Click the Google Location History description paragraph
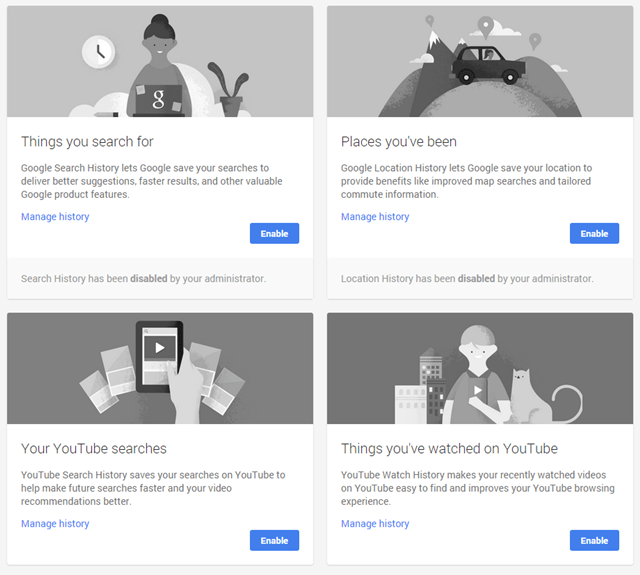This screenshot has width=640, height=575. [467, 181]
